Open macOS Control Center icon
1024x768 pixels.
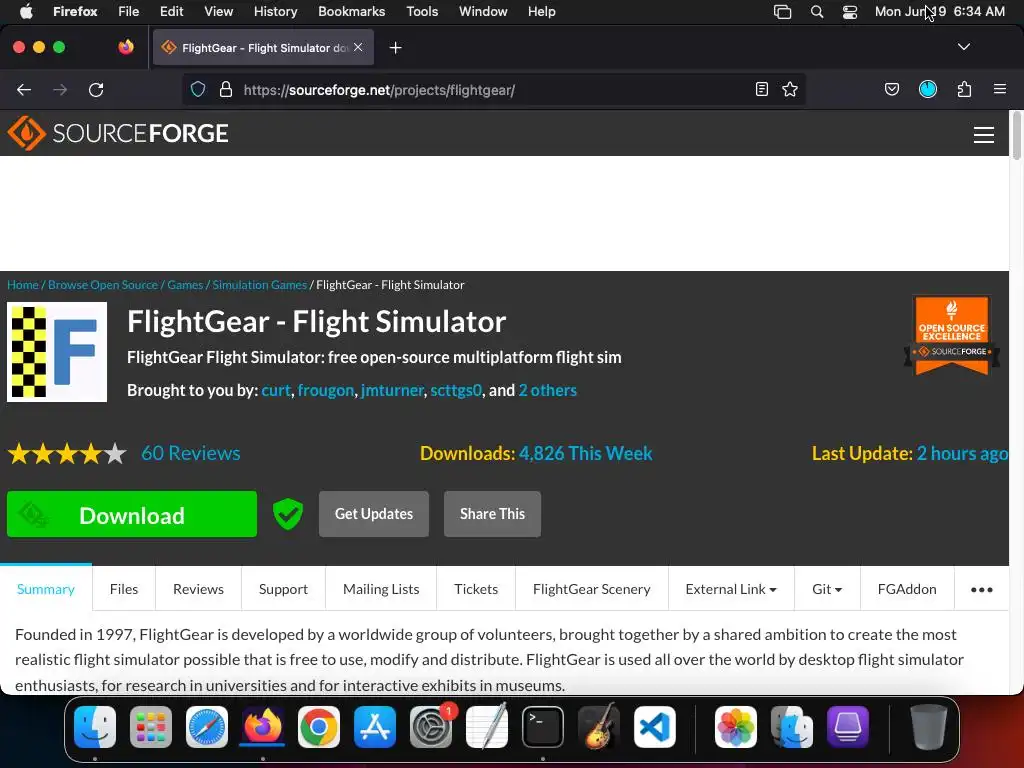(x=850, y=12)
